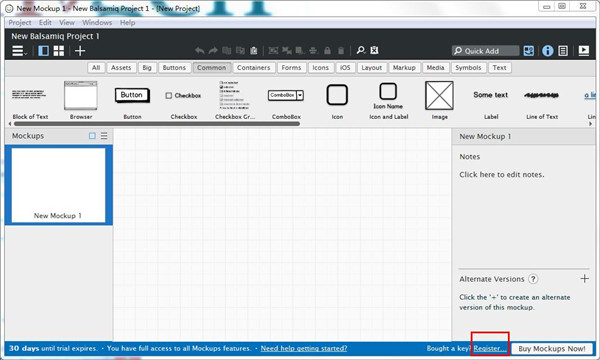Pick the Browser window control
The image size is (600, 360).
pyautogui.click(x=81, y=100)
